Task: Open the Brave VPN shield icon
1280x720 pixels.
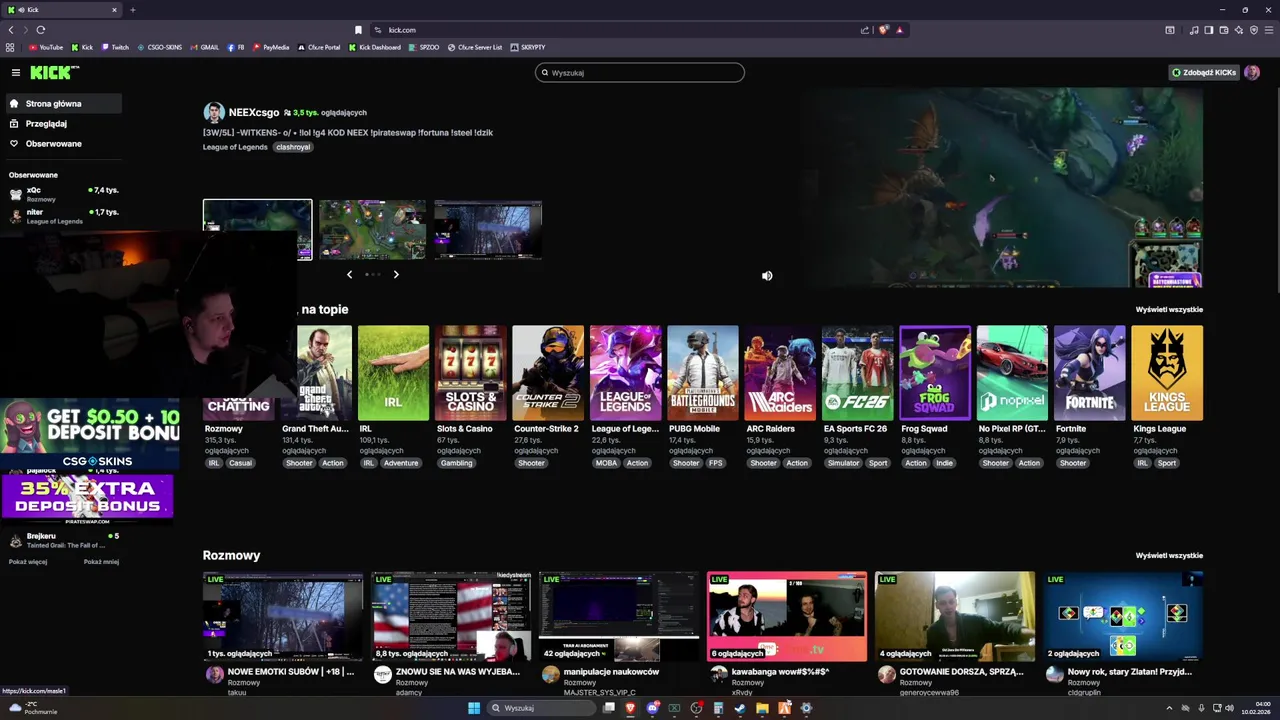Action: pyautogui.click(x=1254, y=30)
